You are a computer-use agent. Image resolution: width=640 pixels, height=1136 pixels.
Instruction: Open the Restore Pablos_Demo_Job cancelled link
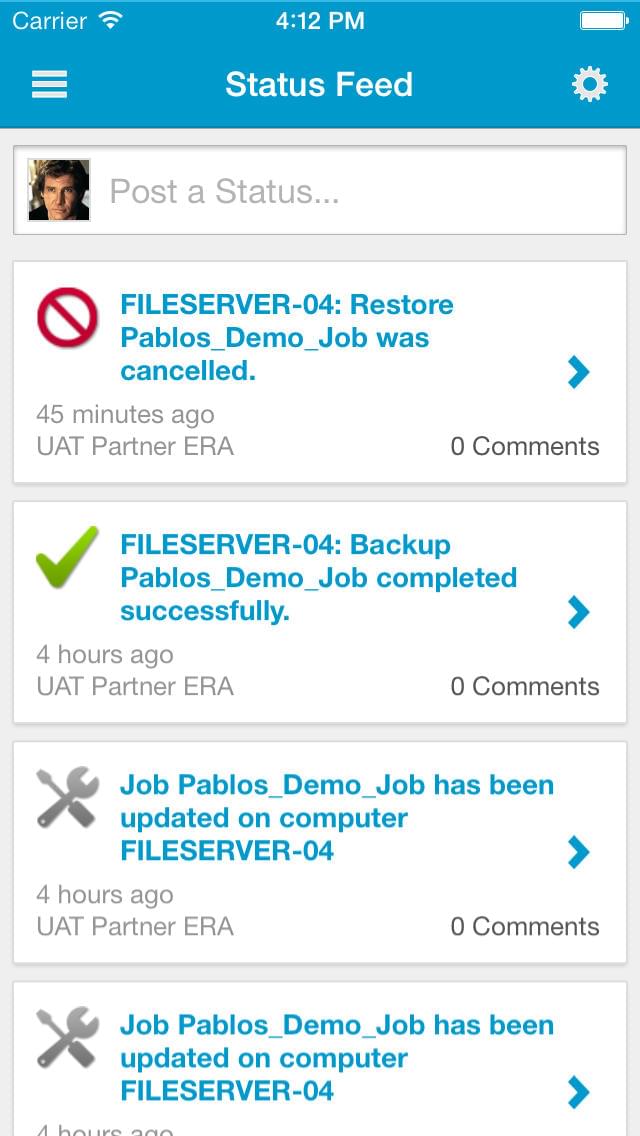[287, 338]
